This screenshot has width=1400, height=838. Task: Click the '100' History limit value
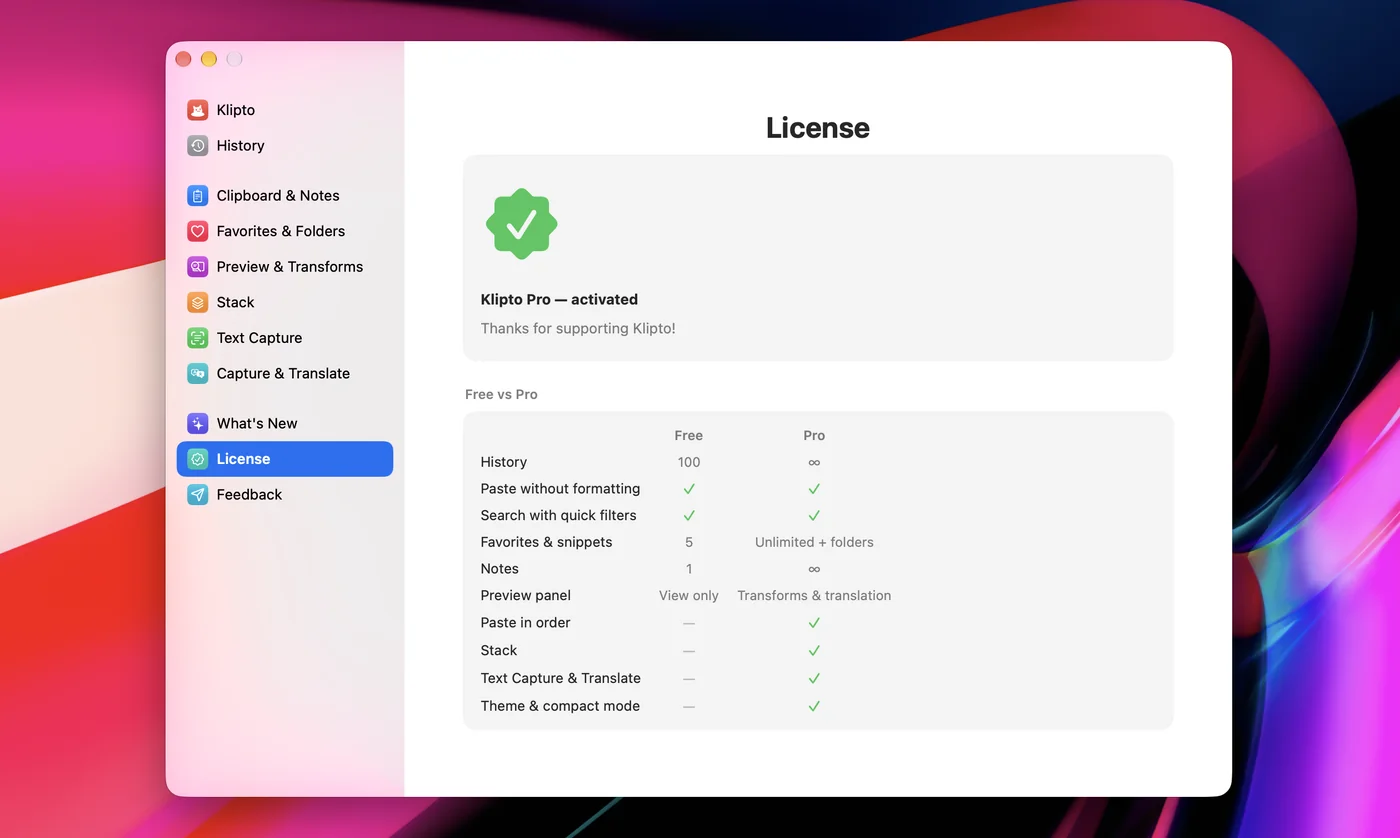689,462
